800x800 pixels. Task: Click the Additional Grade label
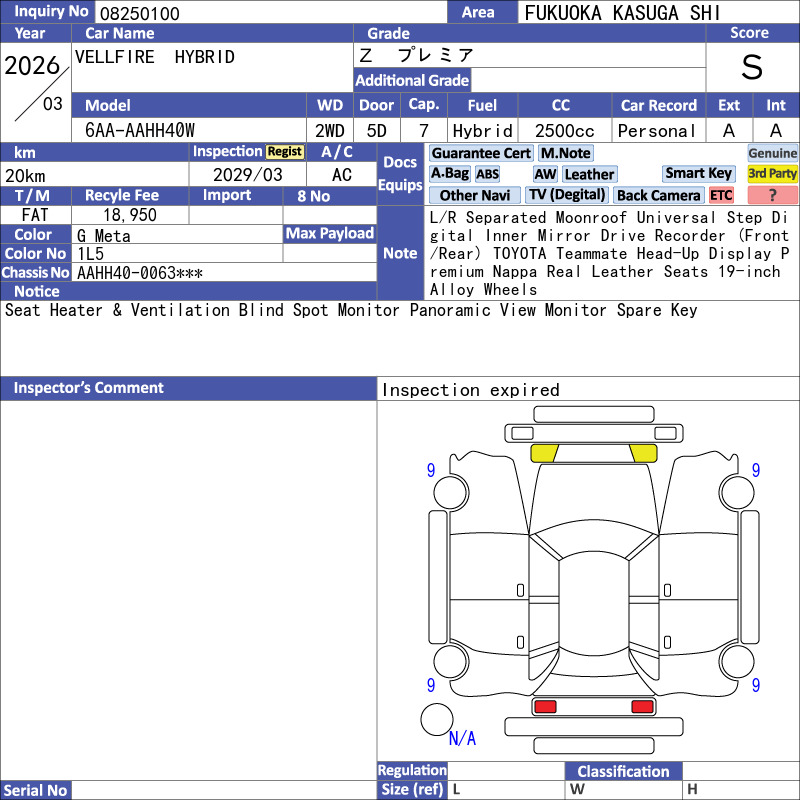(x=412, y=80)
